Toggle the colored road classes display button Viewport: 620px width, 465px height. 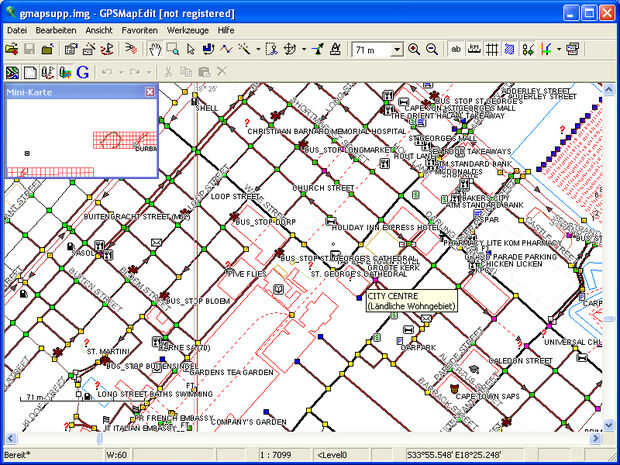[546, 49]
